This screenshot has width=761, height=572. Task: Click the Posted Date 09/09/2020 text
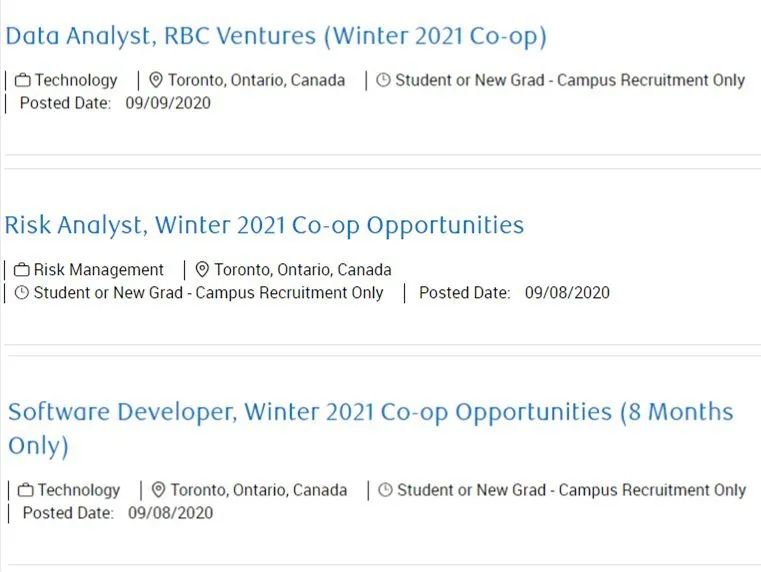[x=115, y=102]
